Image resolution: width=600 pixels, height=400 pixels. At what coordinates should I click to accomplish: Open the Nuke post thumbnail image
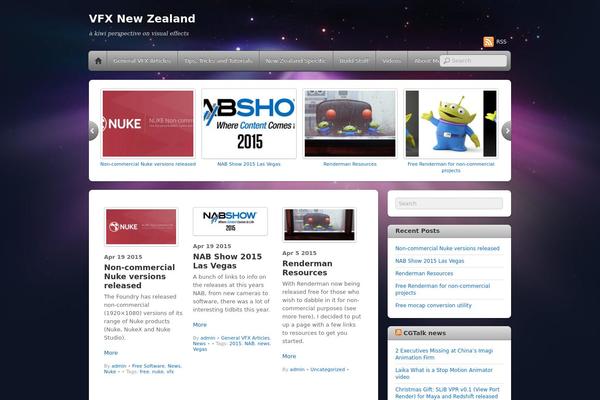[x=141, y=227]
